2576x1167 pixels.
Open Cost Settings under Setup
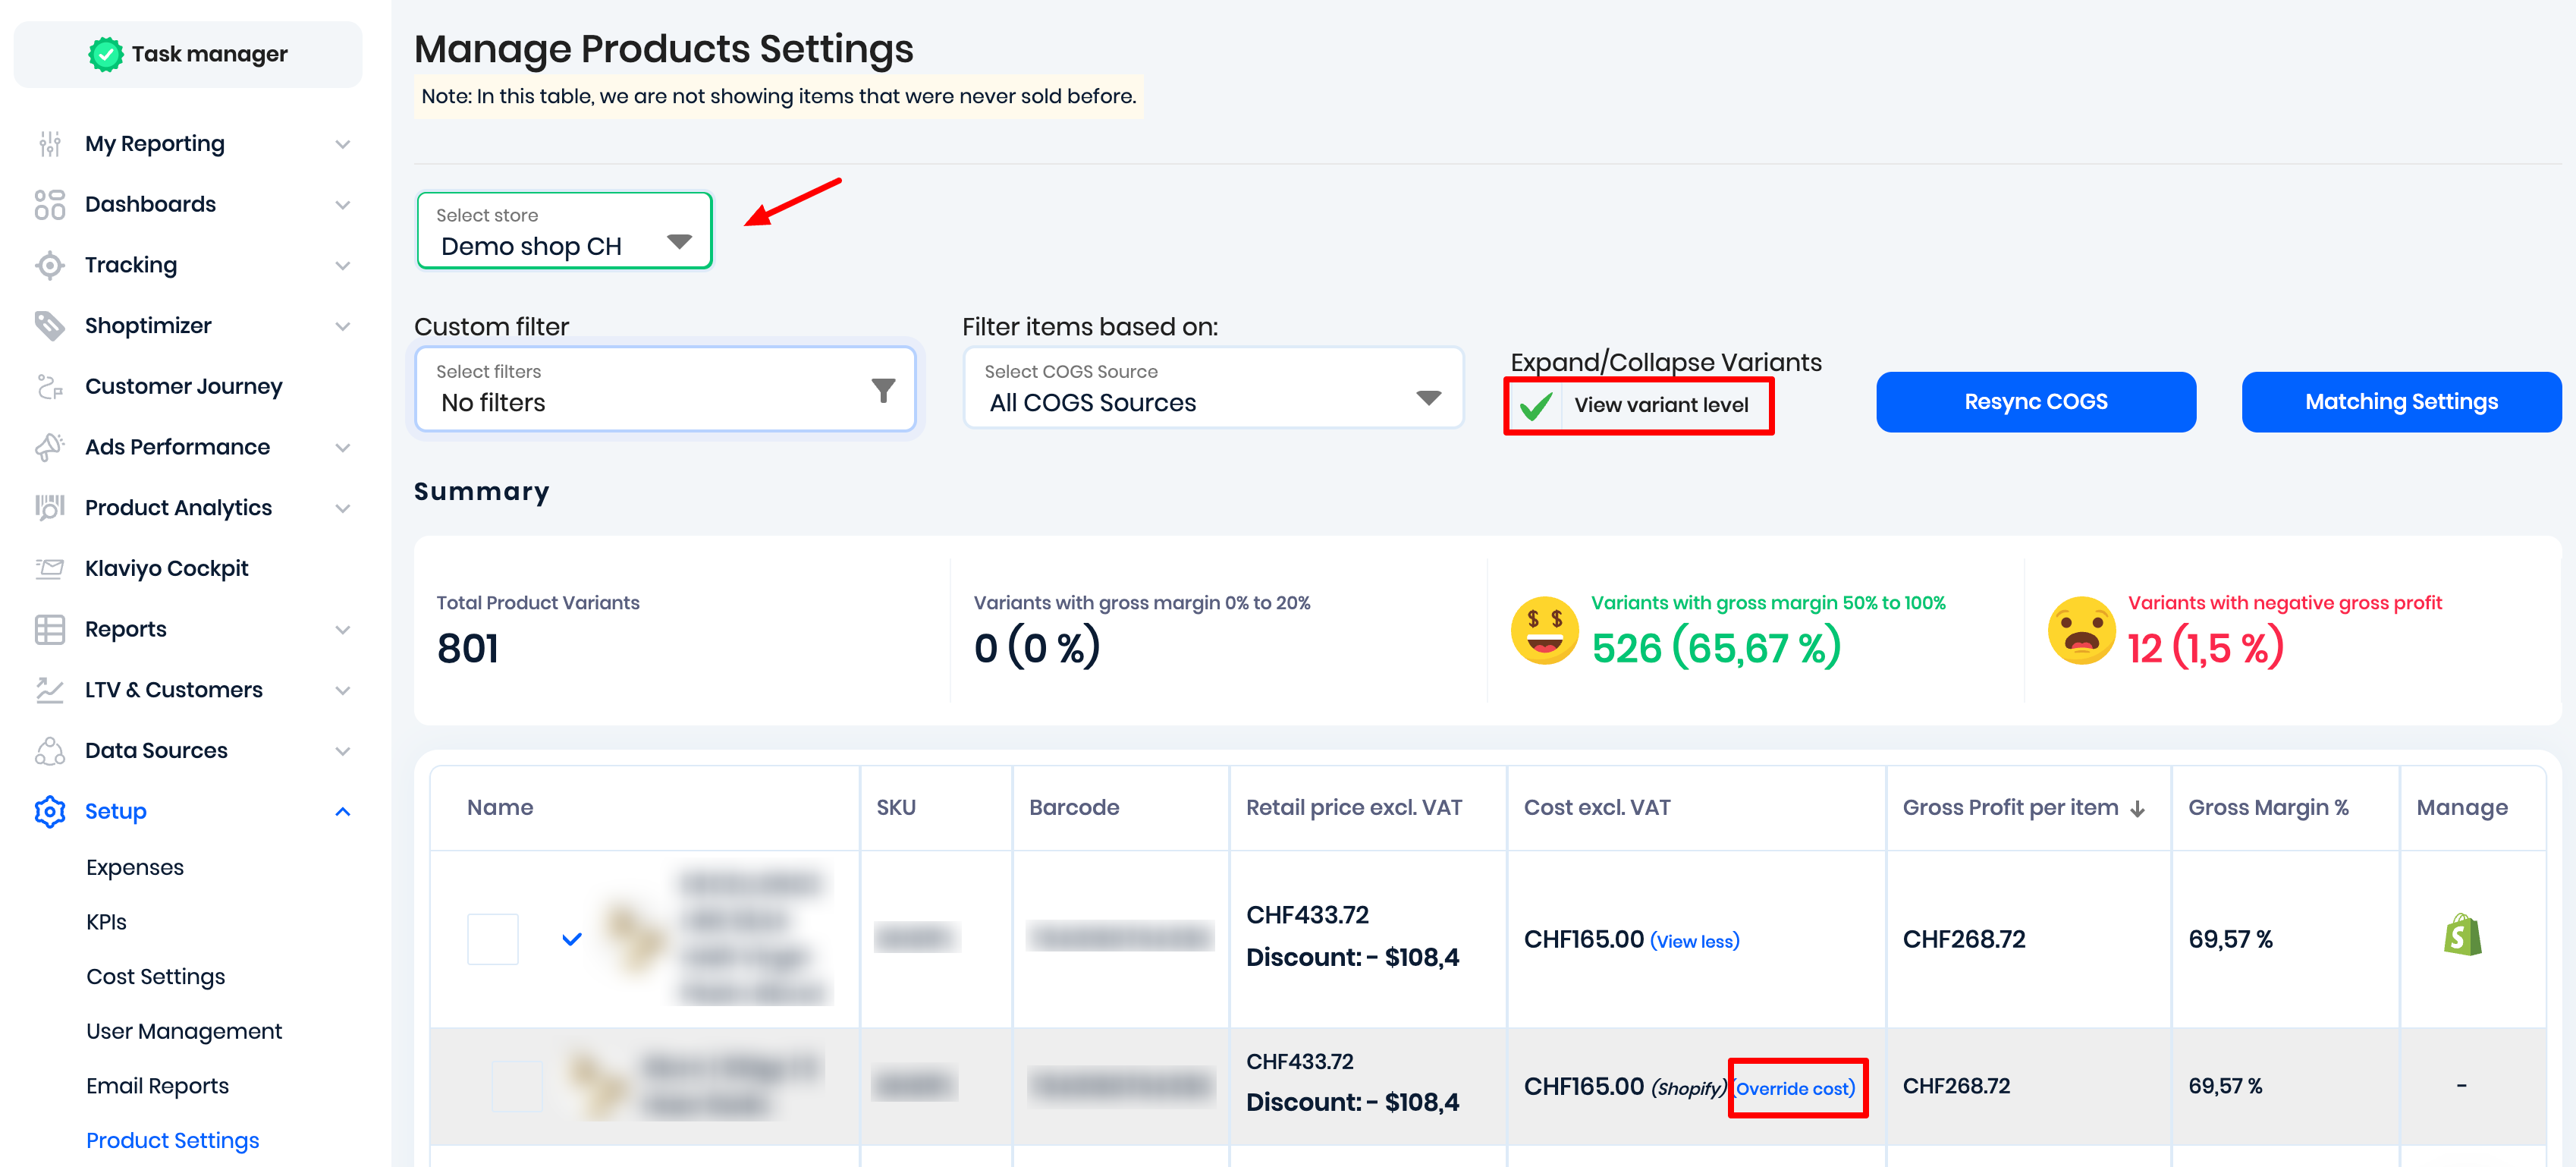point(155,976)
